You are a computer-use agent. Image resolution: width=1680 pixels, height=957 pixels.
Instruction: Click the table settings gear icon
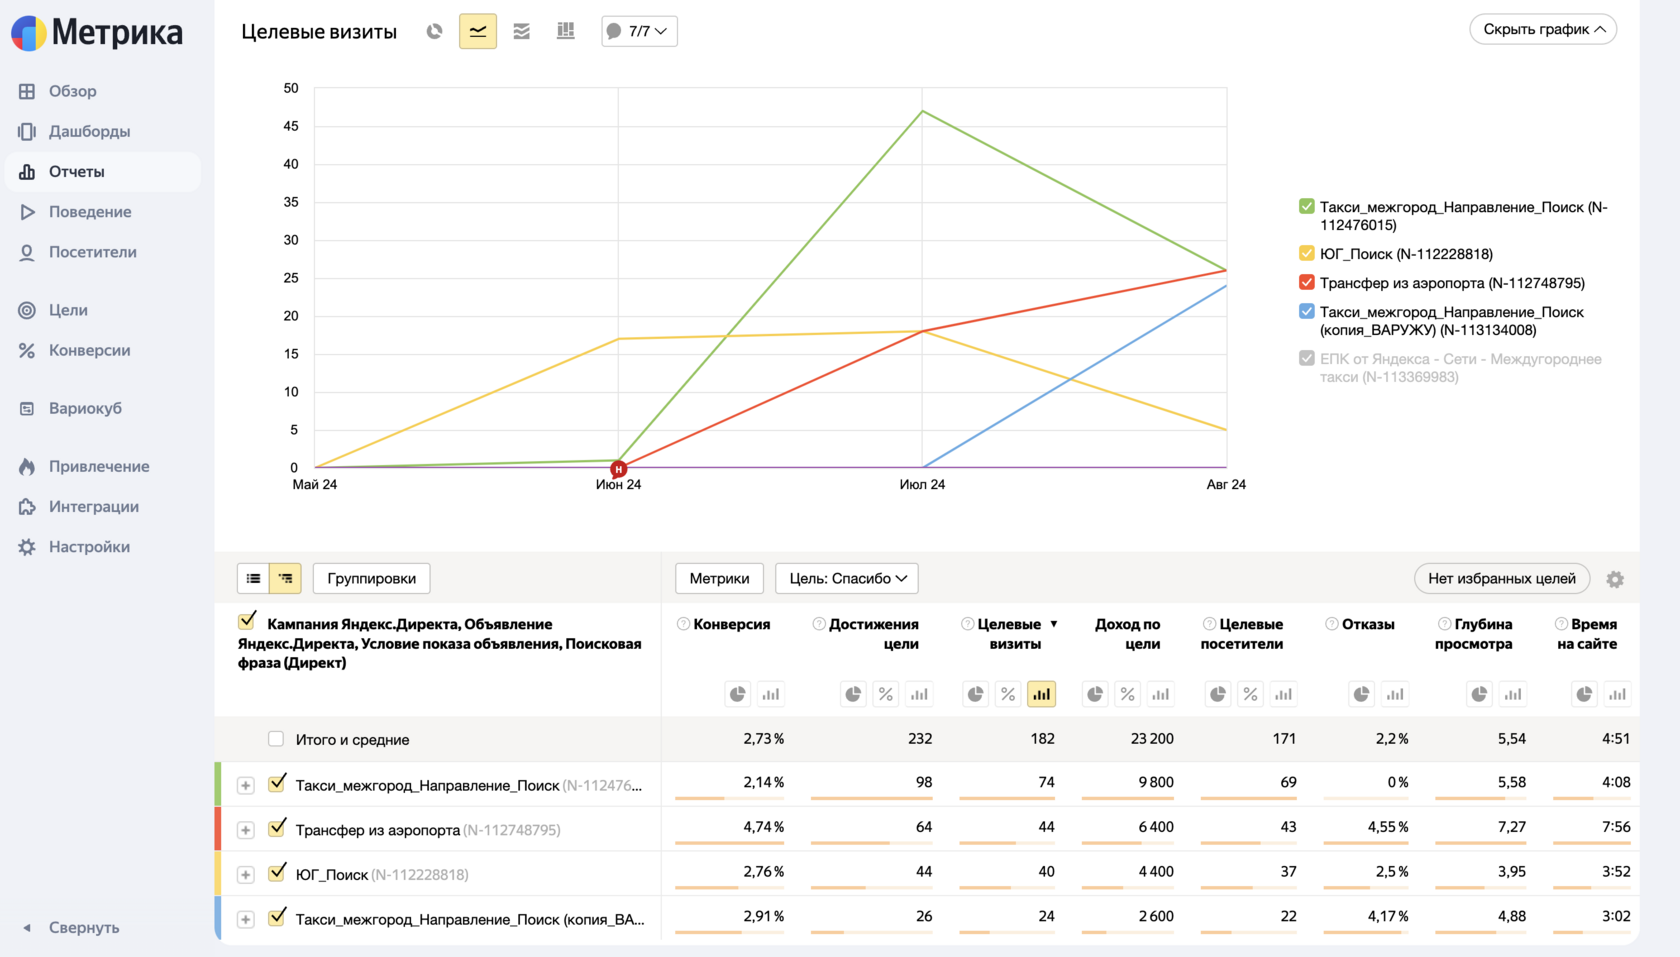1615,579
